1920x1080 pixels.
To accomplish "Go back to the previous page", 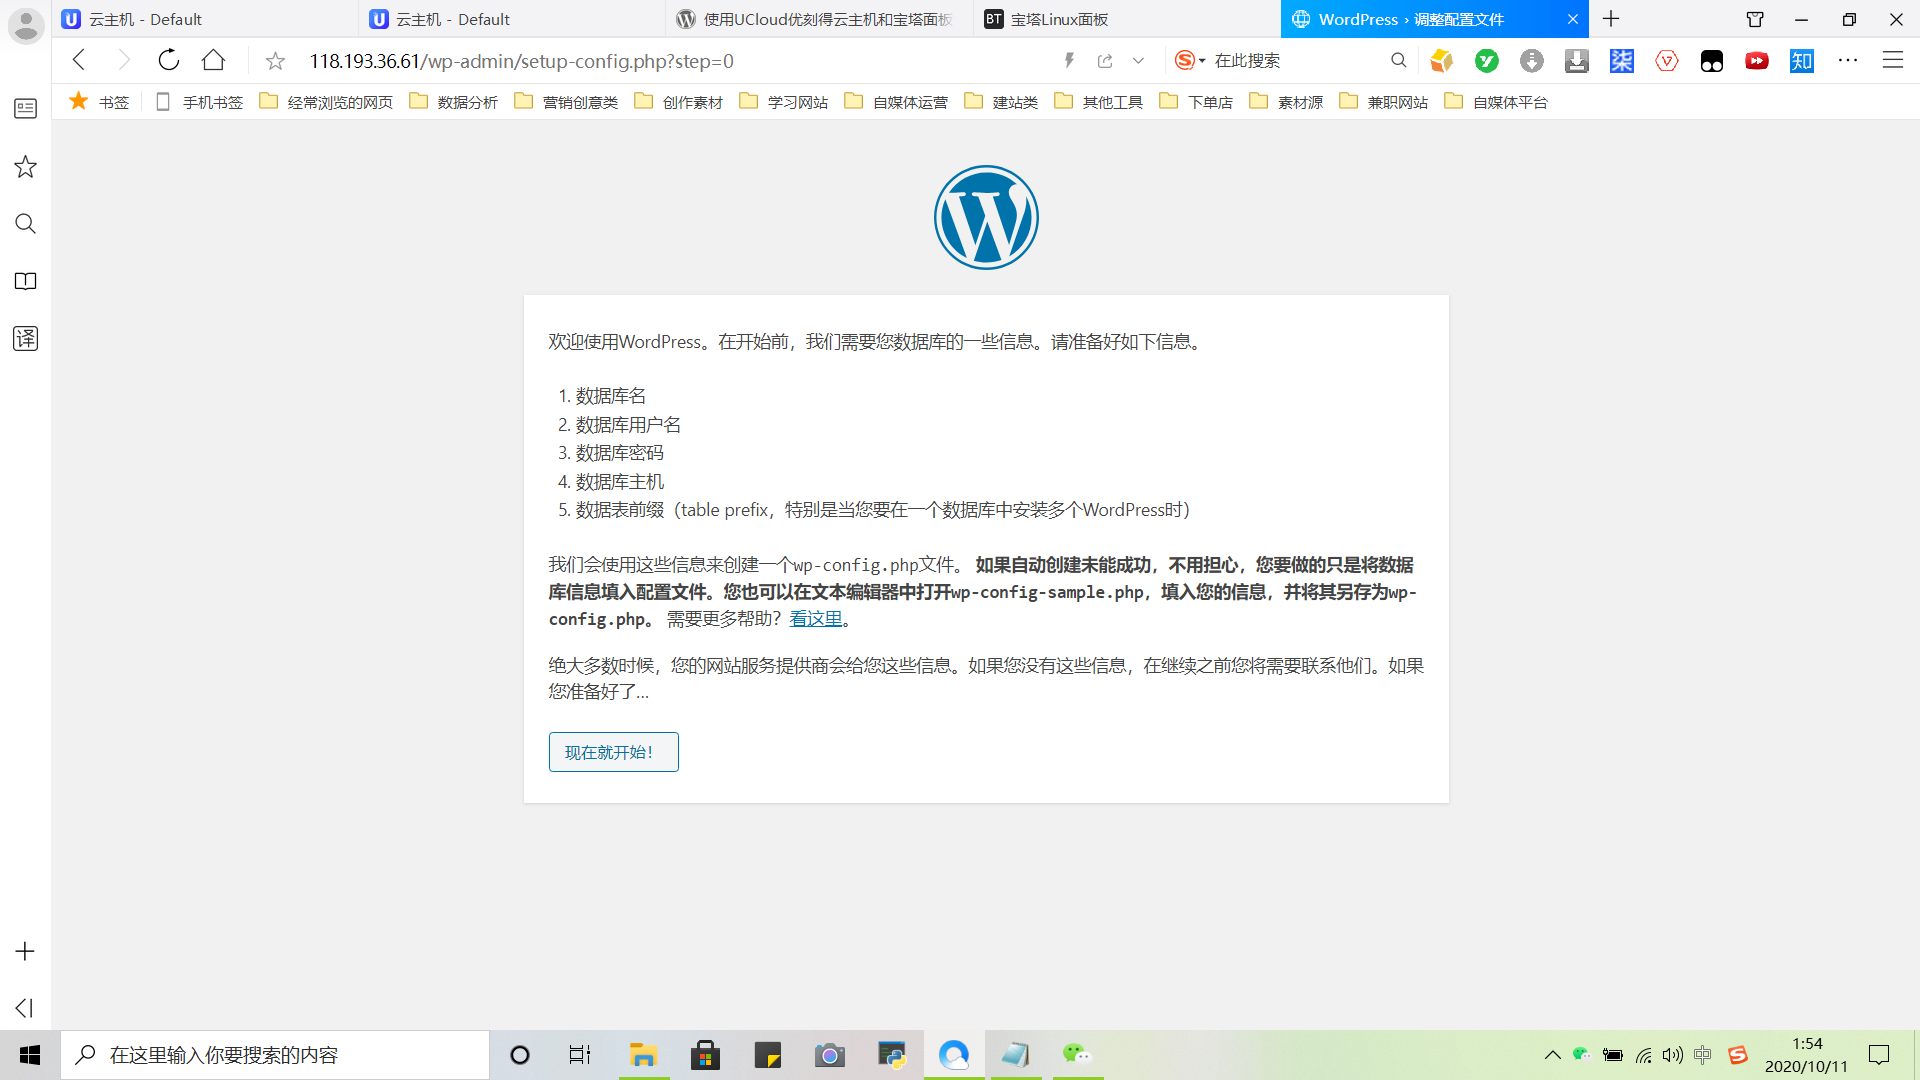I will pyautogui.click(x=79, y=61).
